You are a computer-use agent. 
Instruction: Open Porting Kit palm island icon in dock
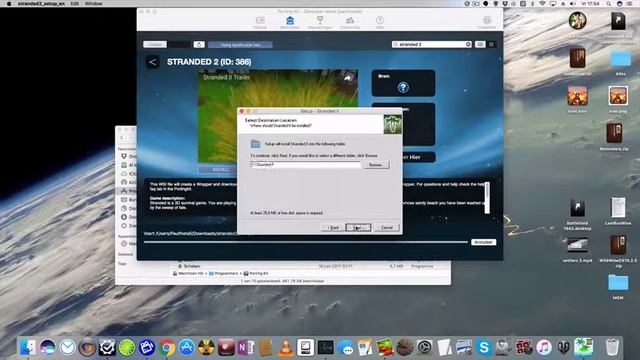(x=583, y=347)
